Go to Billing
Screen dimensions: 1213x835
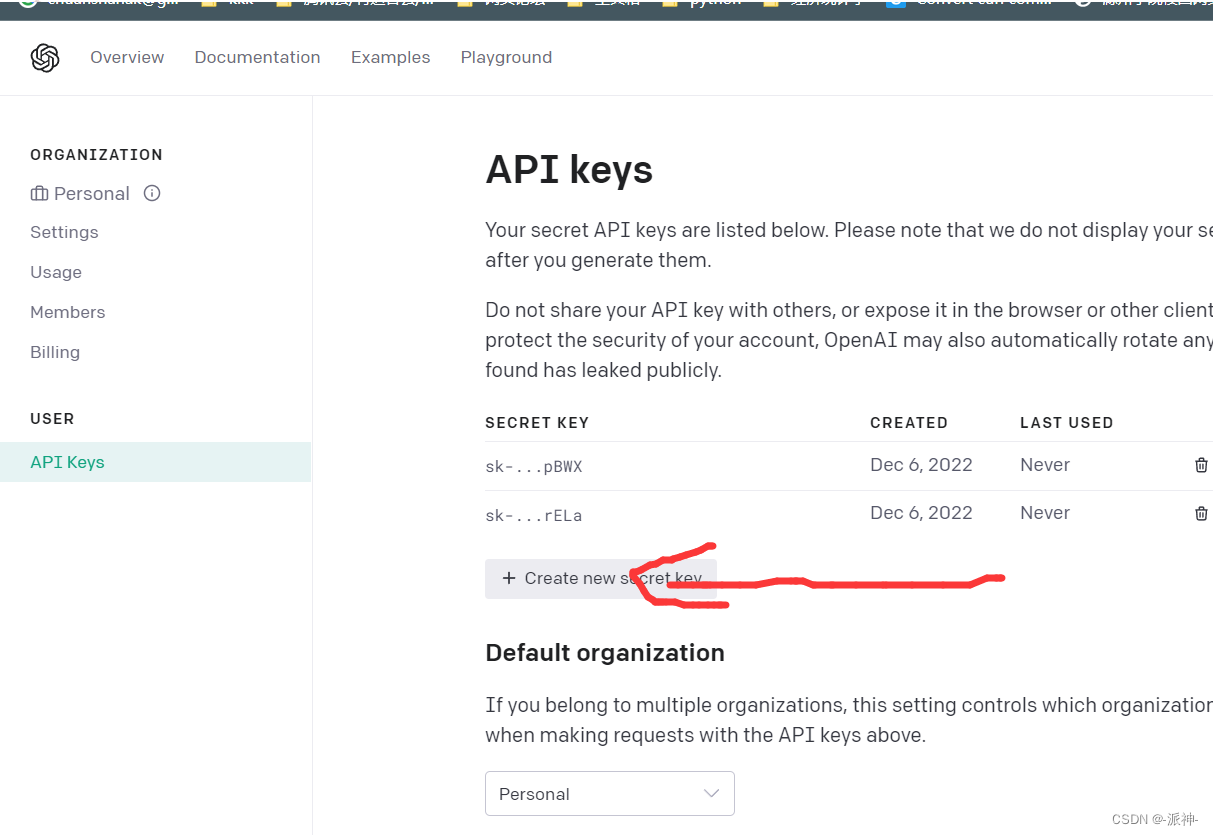click(55, 352)
